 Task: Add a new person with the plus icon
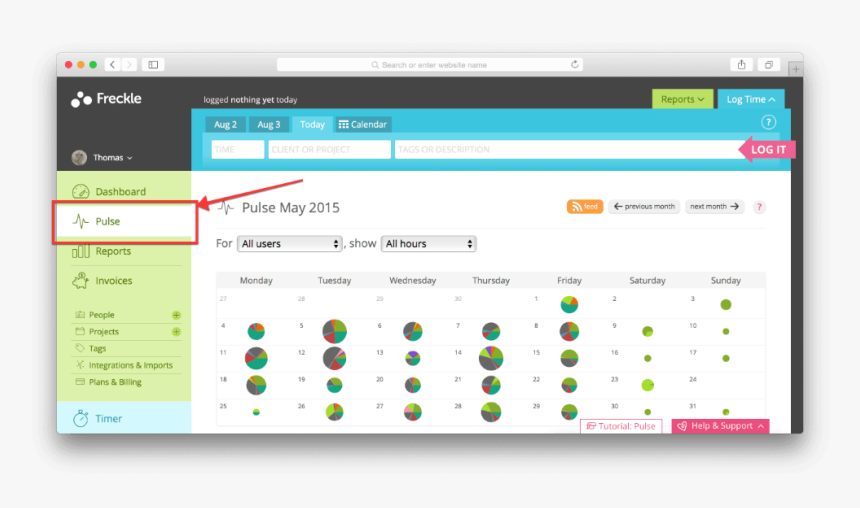click(176, 315)
